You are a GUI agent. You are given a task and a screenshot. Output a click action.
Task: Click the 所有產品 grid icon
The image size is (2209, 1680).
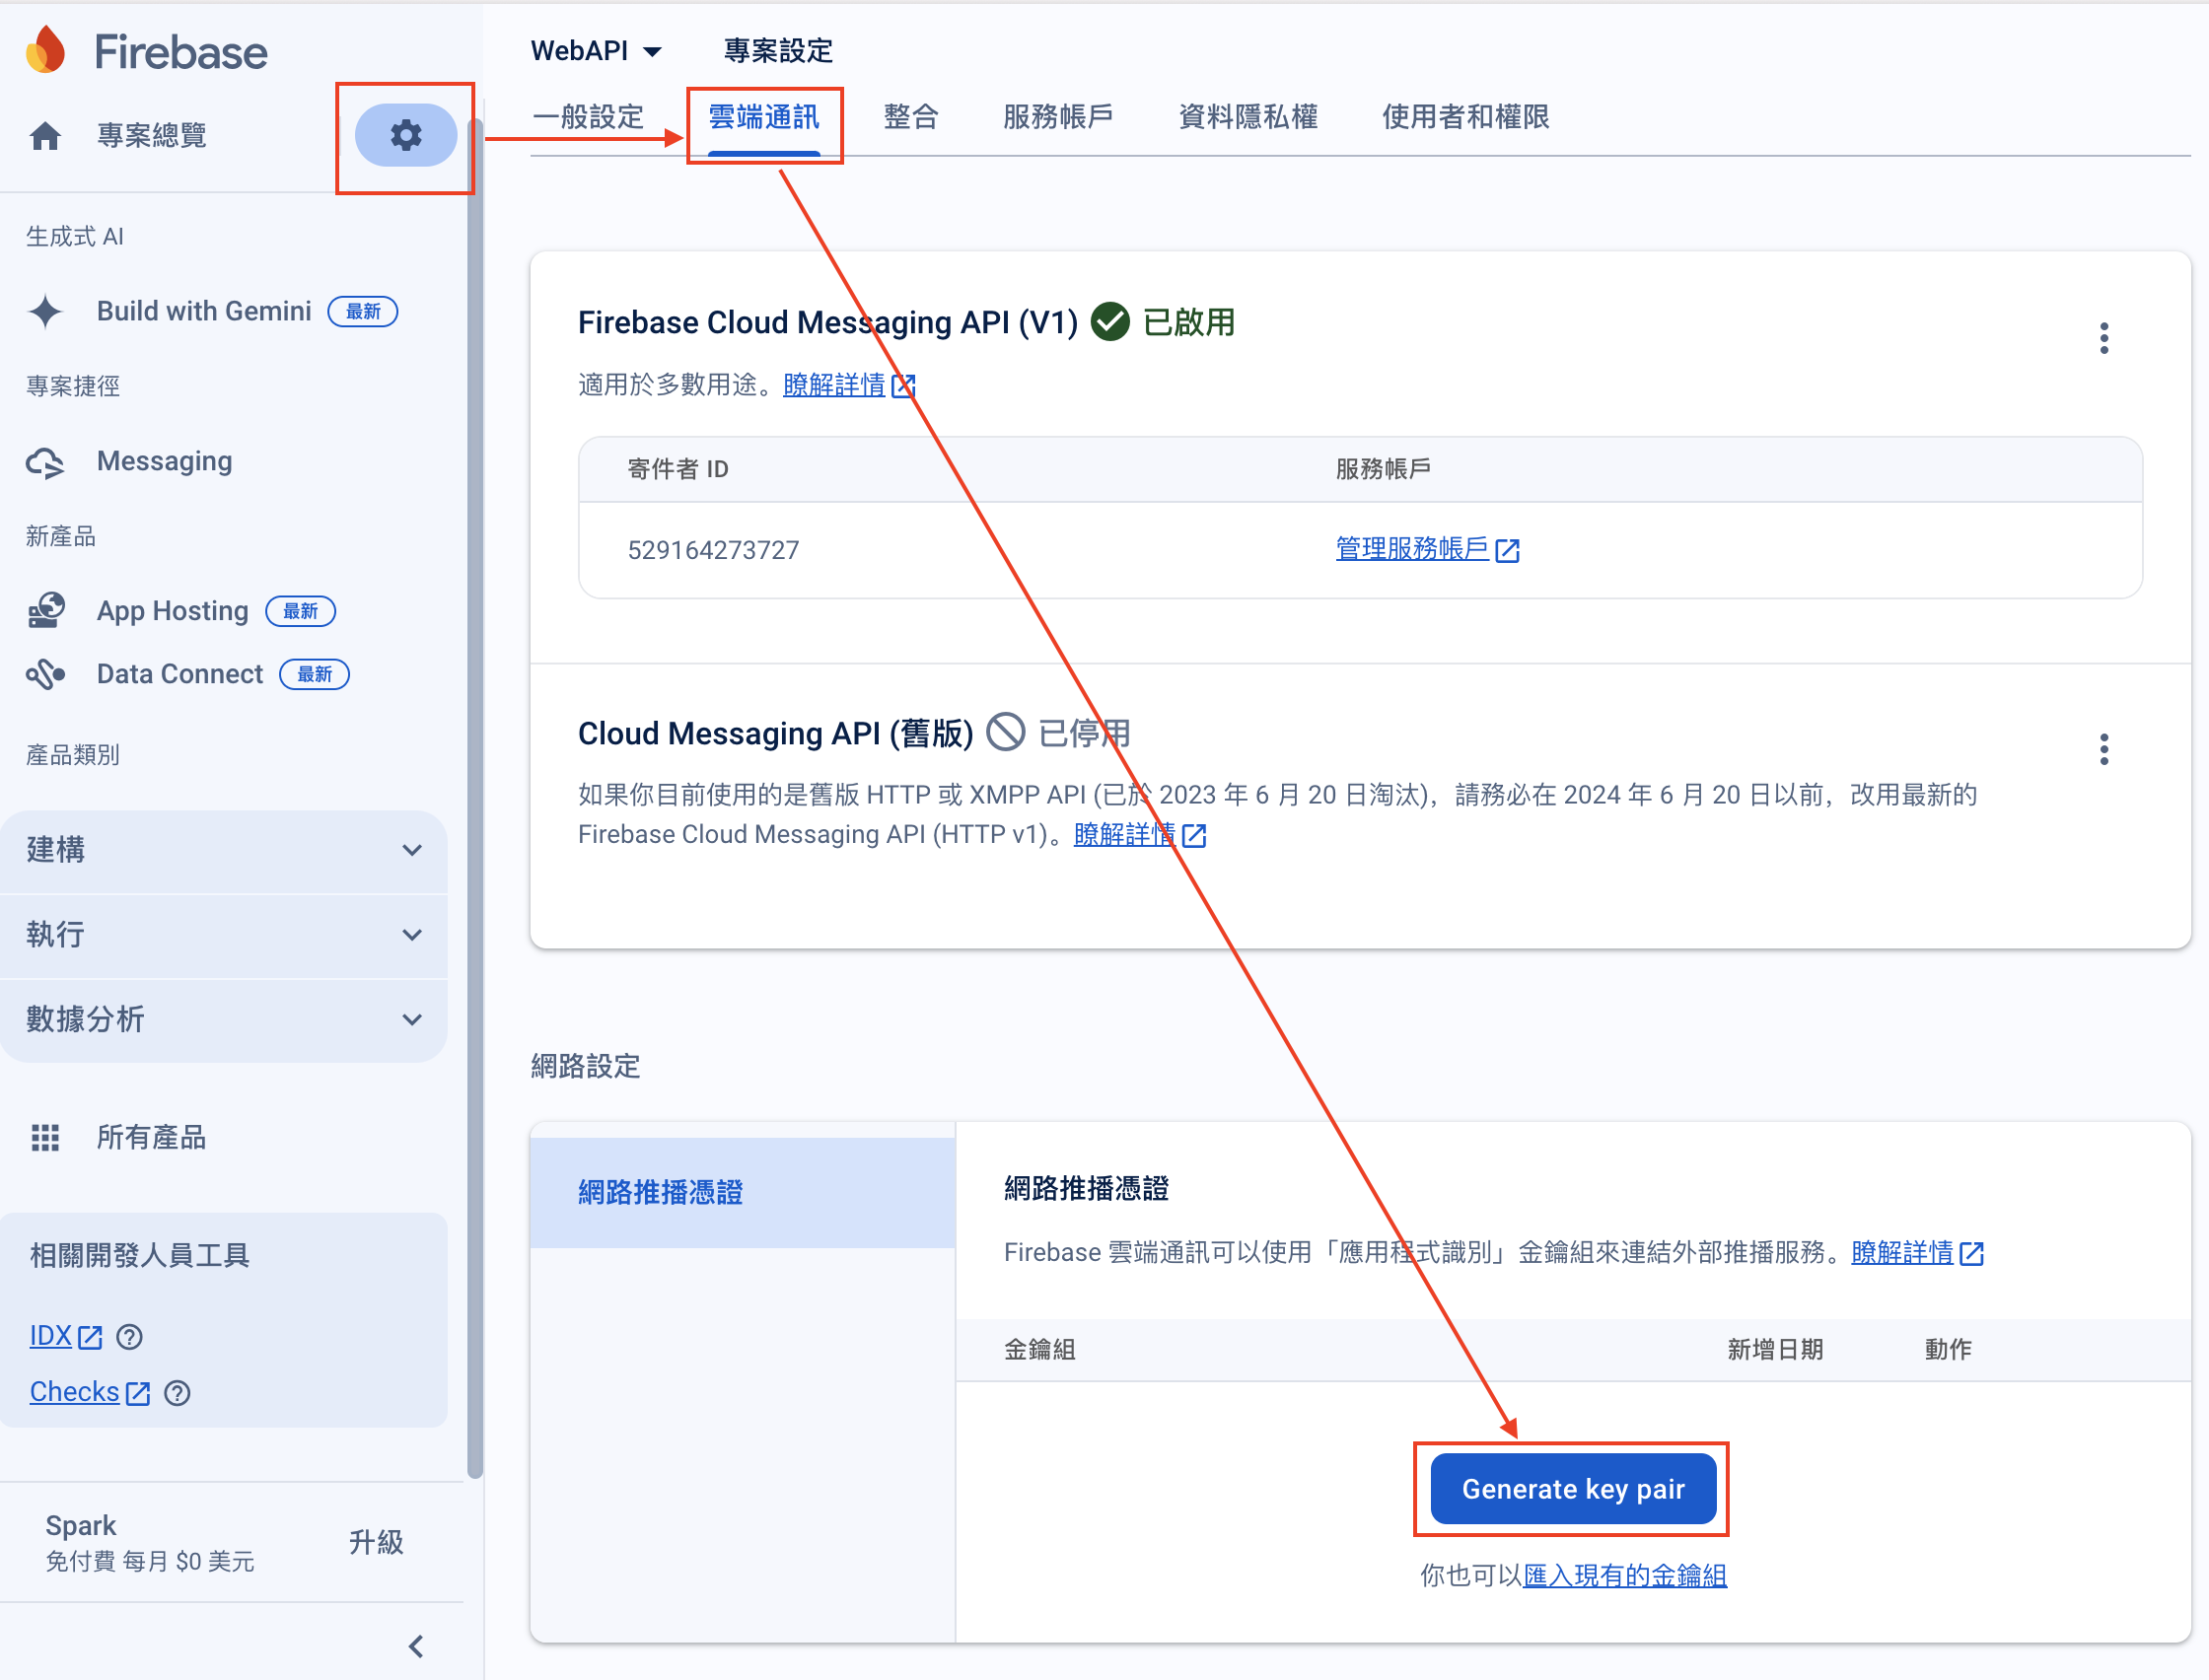click(45, 1137)
